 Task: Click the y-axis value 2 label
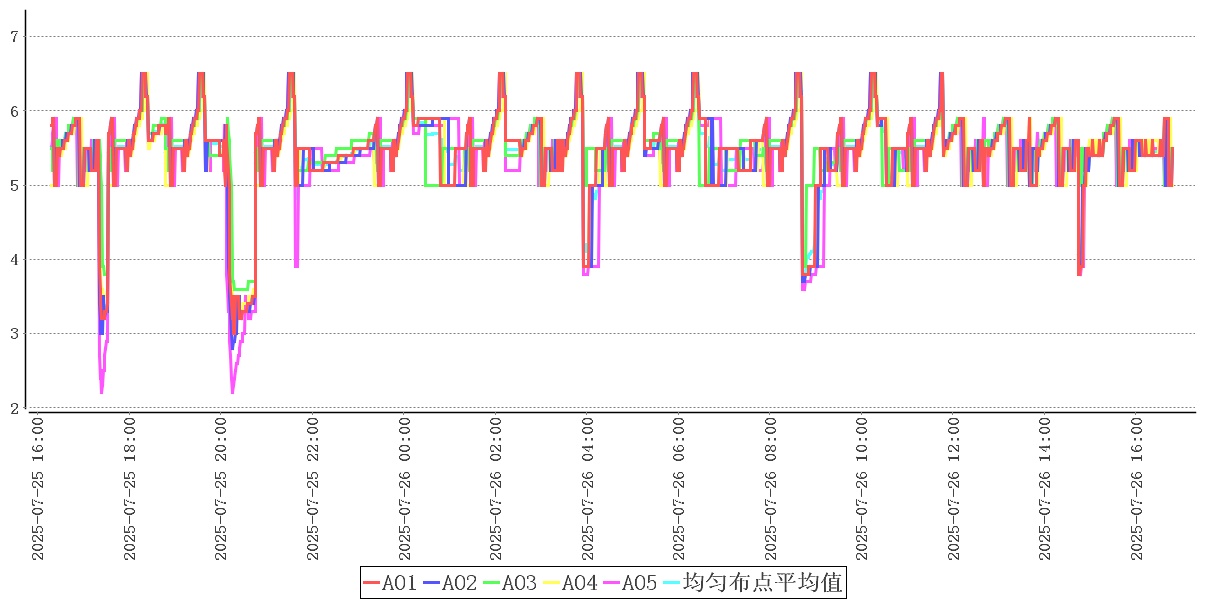point(14,407)
